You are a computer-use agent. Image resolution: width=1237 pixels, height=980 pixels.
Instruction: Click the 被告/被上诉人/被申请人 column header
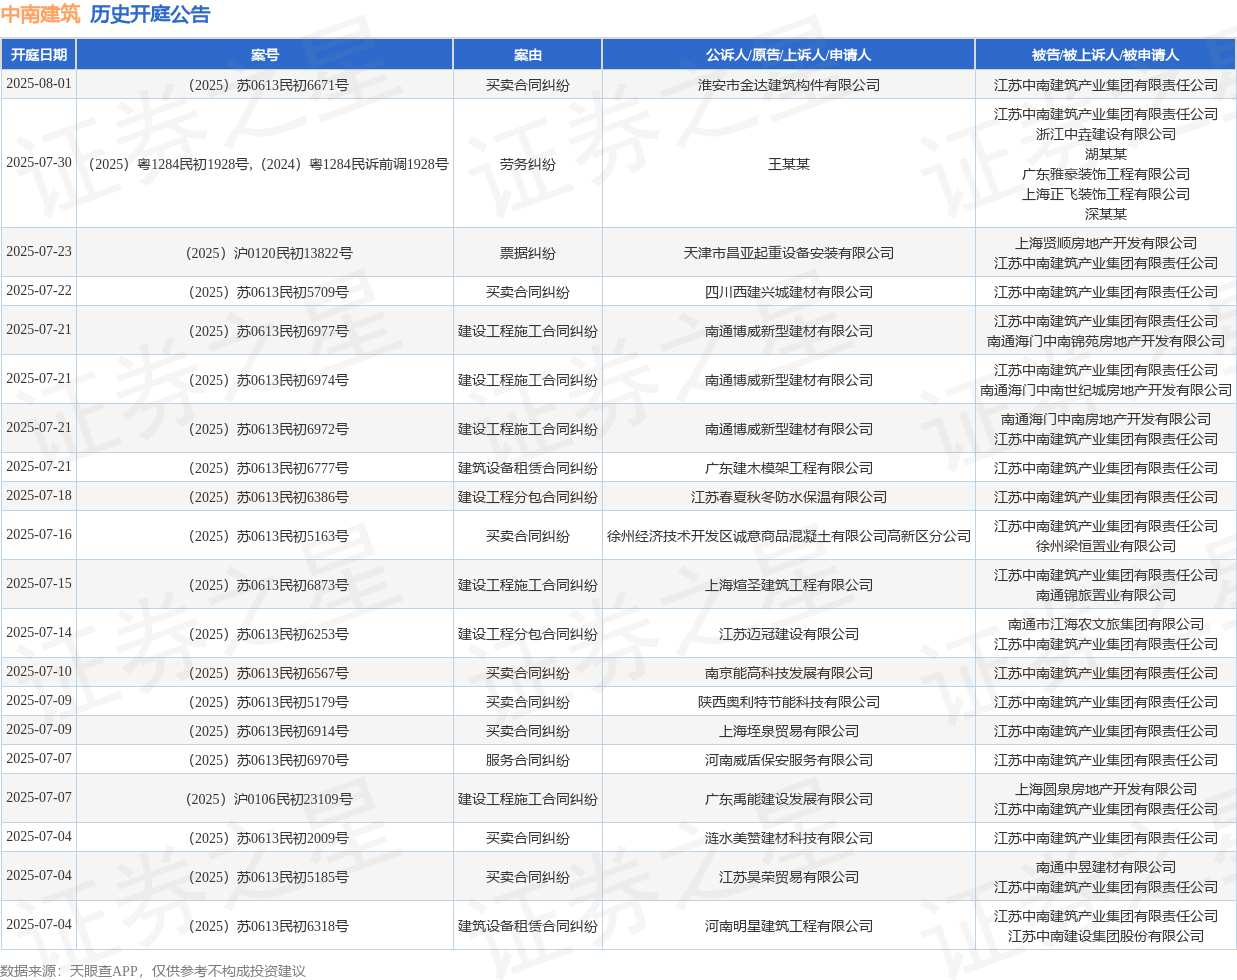[1105, 55]
